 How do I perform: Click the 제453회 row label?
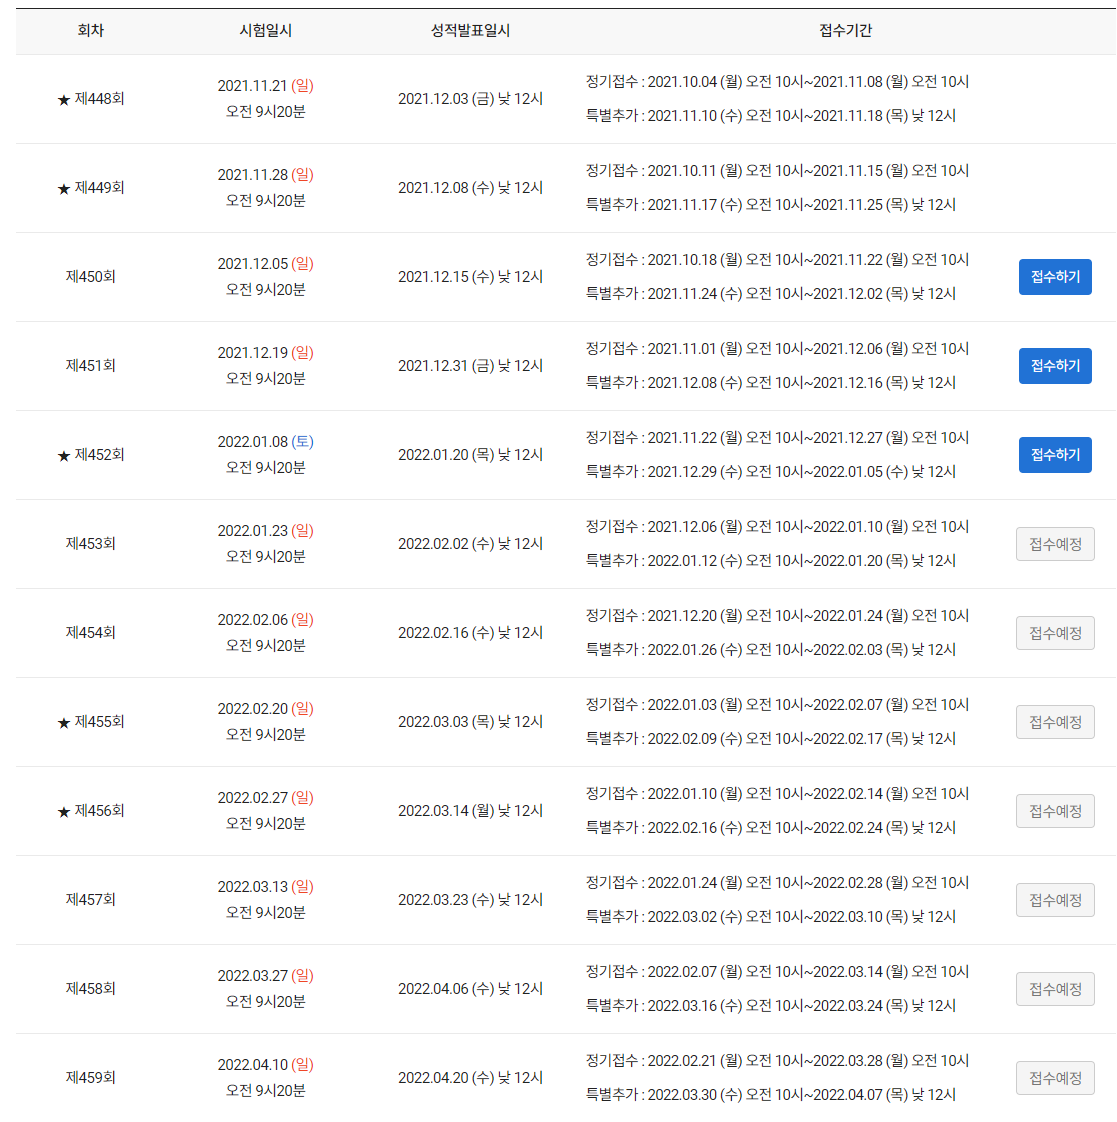point(91,544)
